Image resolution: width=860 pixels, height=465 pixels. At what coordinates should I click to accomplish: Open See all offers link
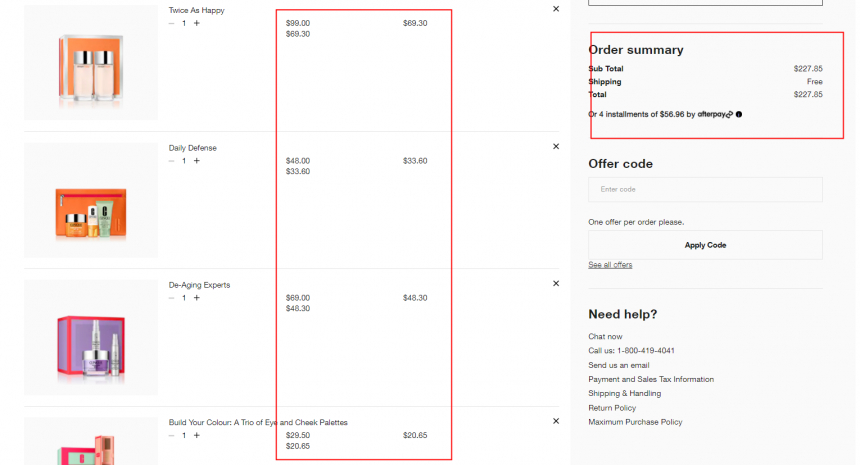[610, 265]
